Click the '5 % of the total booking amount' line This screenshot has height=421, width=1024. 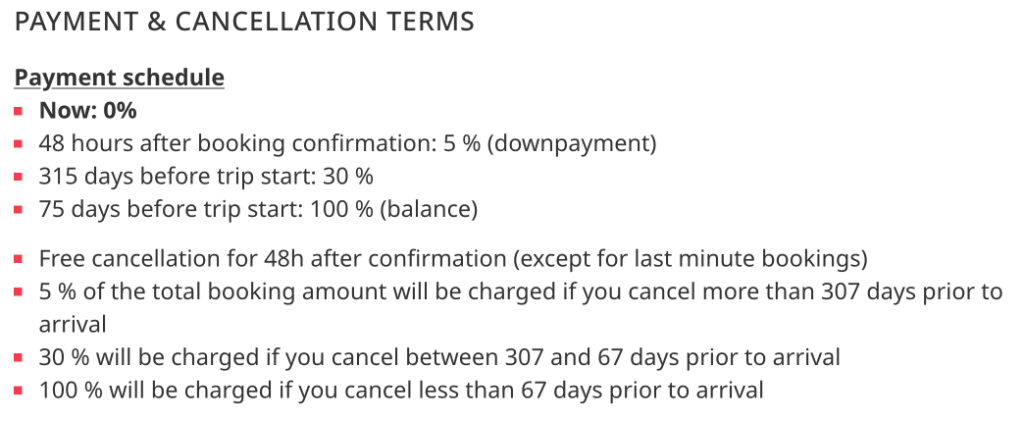point(520,307)
